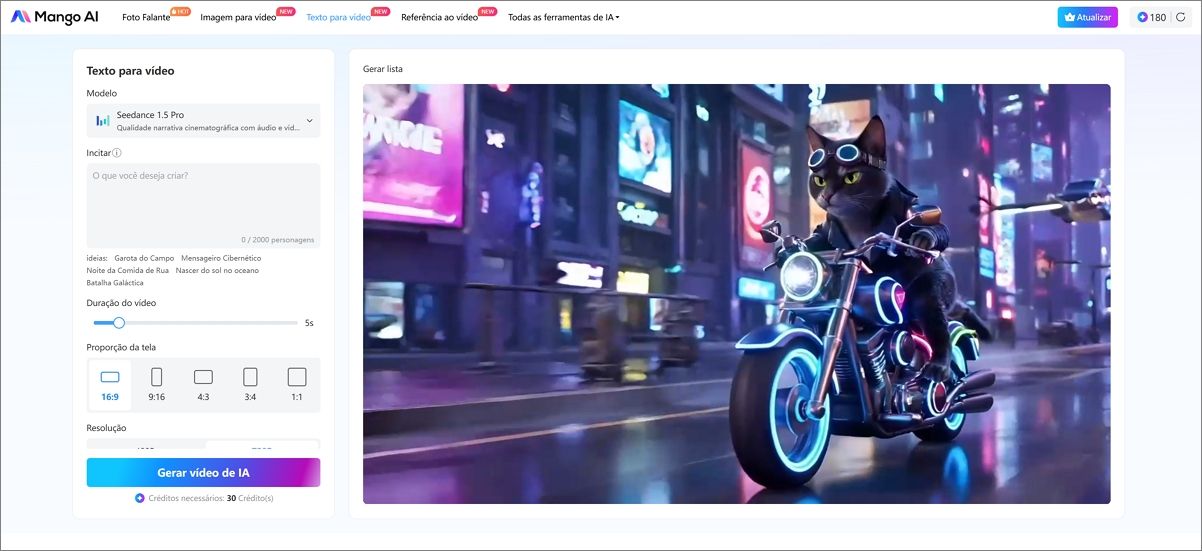This screenshot has height=551, width=1202.
Task: Click the Mango AI logo
Action: (x=55, y=17)
